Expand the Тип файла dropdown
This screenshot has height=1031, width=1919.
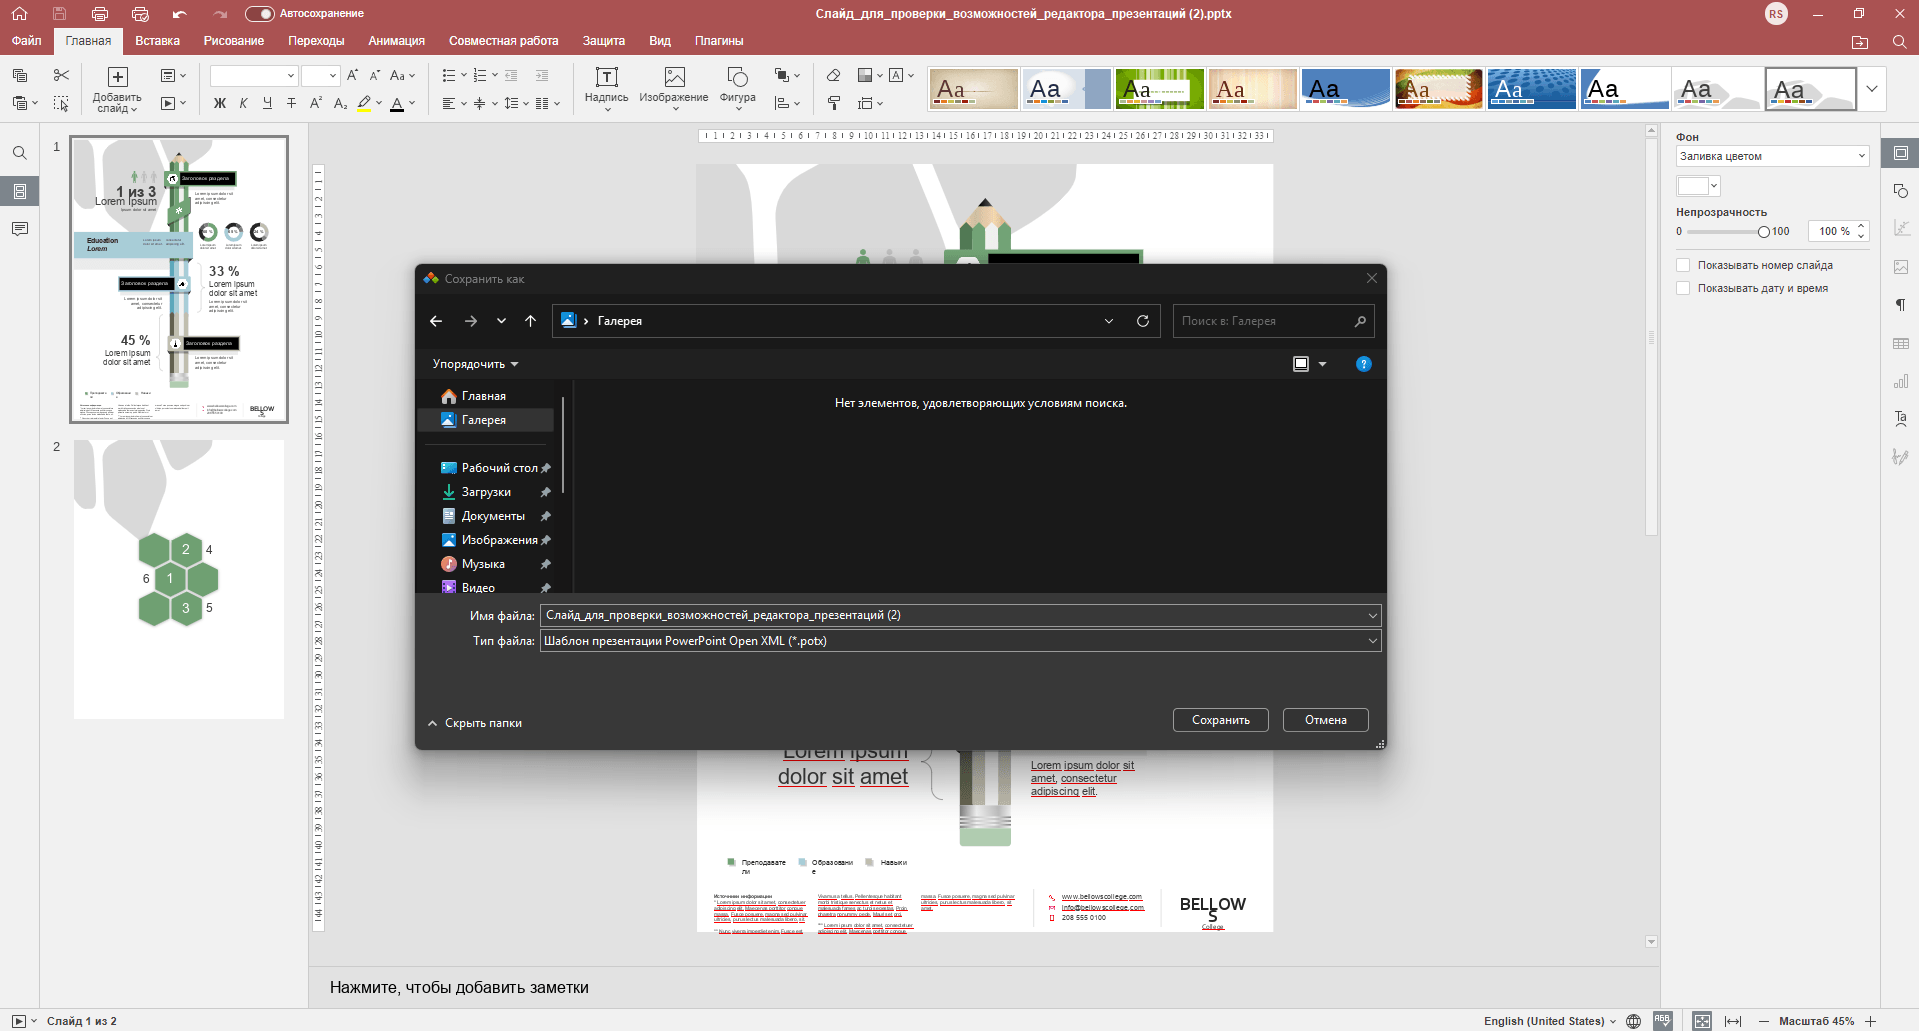pos(1372,641)
